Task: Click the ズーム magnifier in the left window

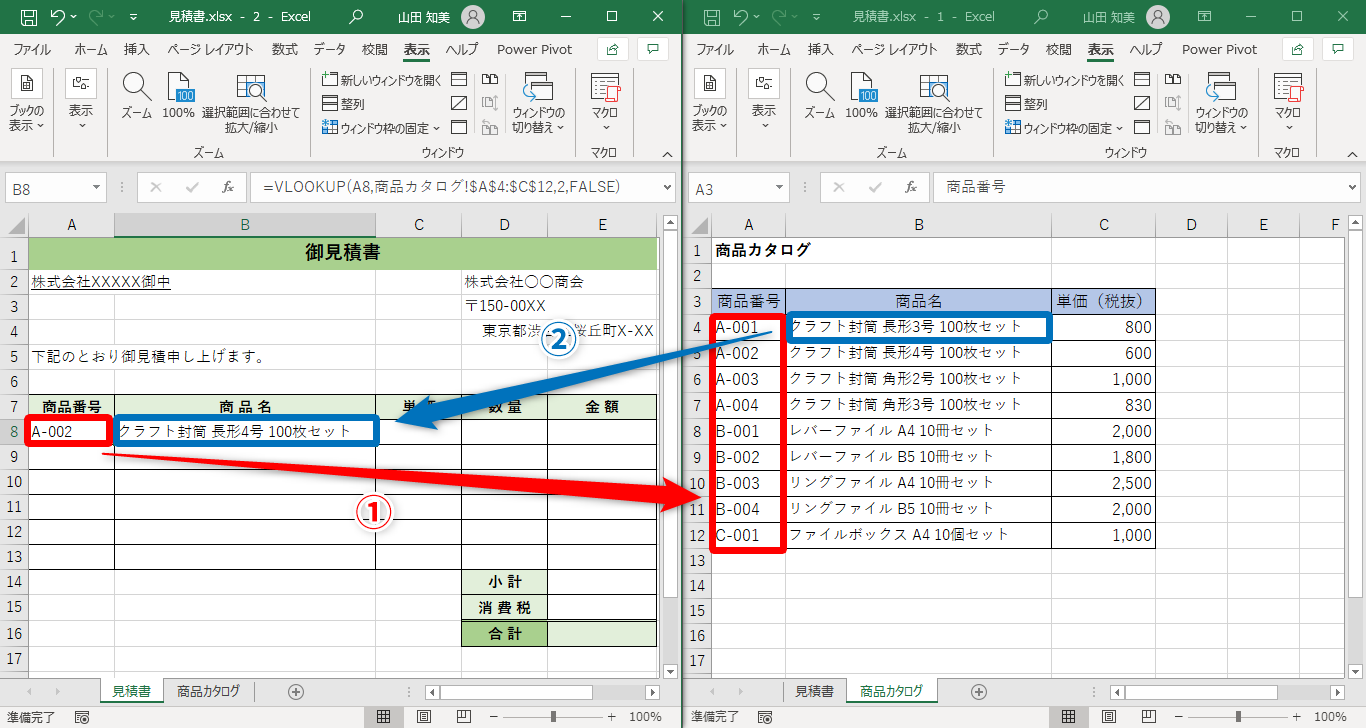Action: 136,97
